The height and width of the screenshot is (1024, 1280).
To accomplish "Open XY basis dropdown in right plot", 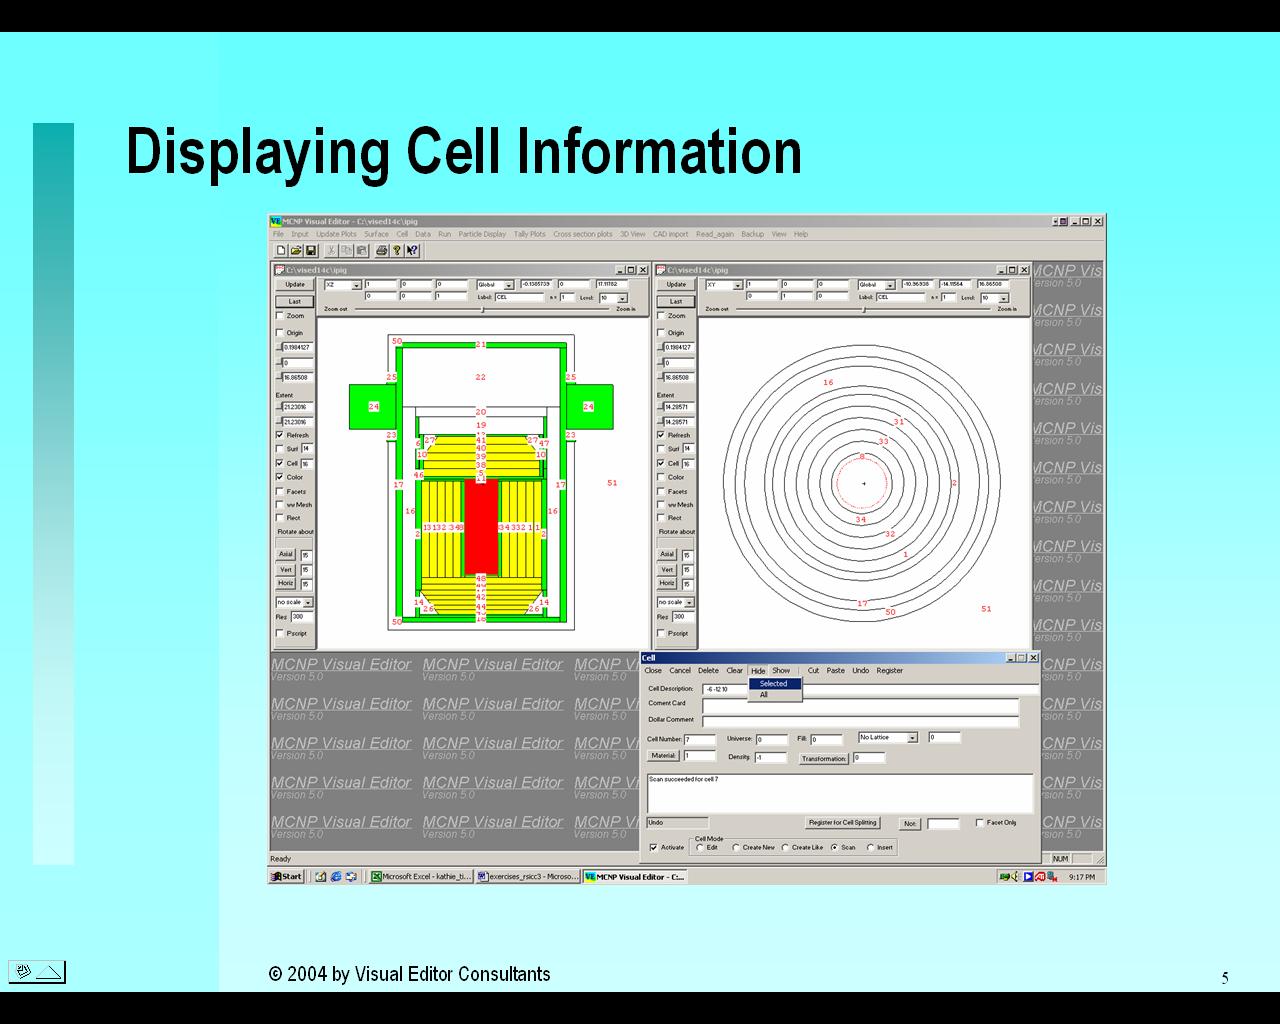I will pyautogui.click(x=737, y=285).
